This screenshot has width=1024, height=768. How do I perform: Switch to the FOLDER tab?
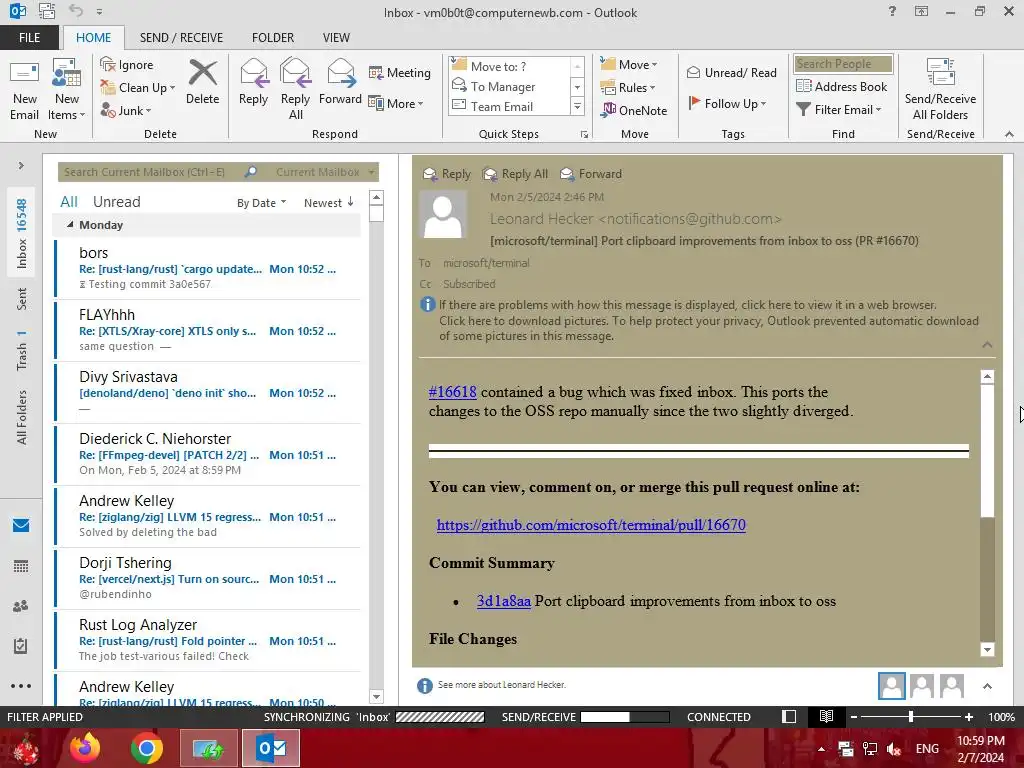point(273,38)
